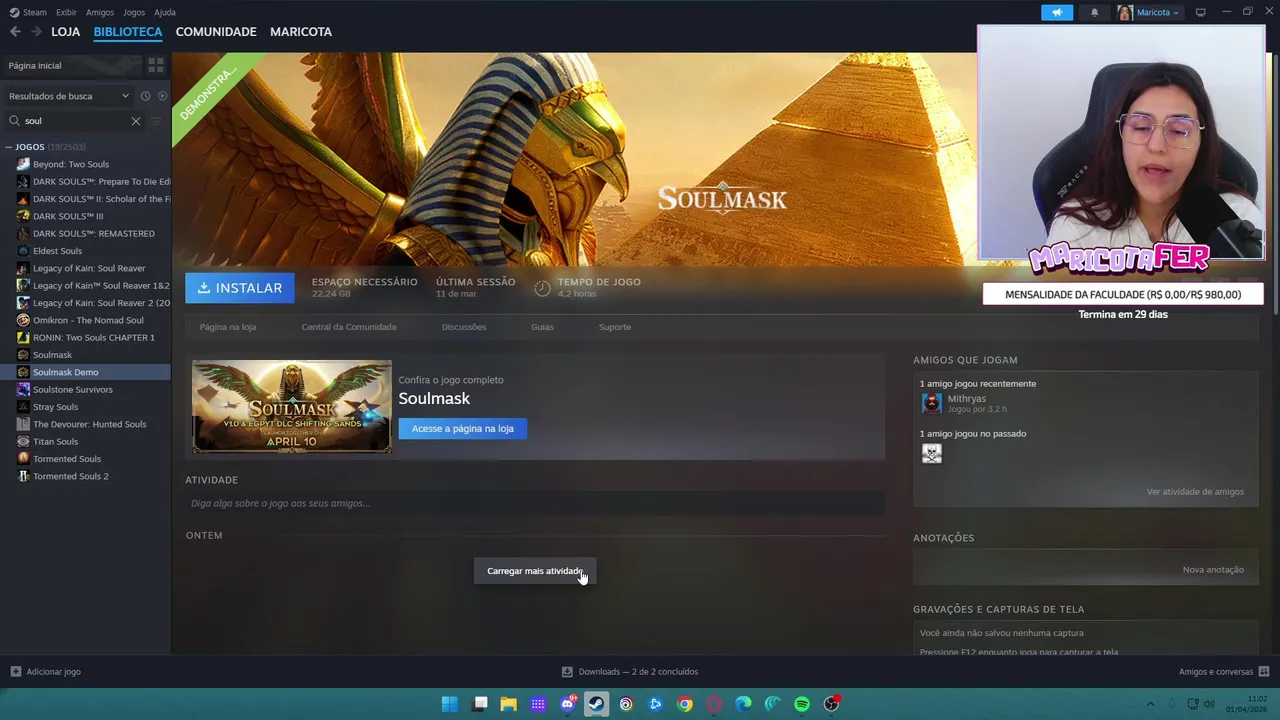
Task: Open the Jogos menu
Action: (x=134, y=12)
